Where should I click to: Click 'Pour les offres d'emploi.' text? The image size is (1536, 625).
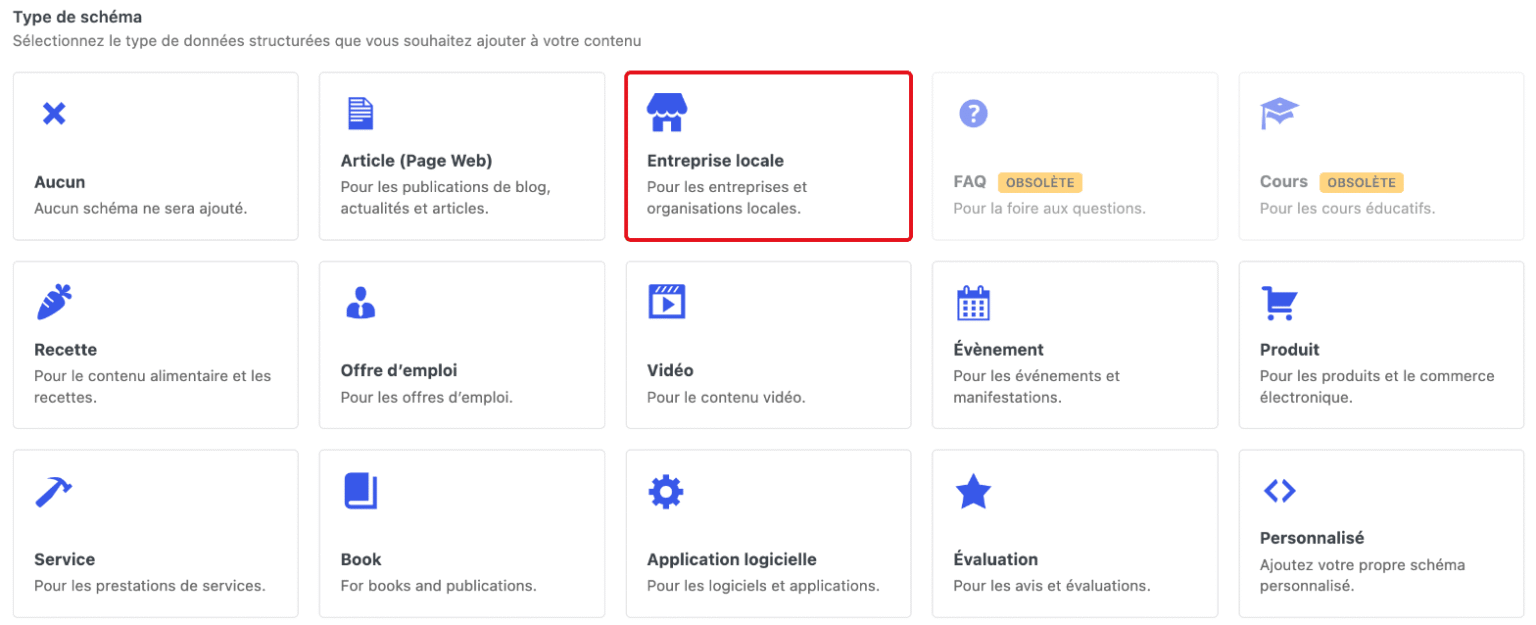[x=426, y=398]
